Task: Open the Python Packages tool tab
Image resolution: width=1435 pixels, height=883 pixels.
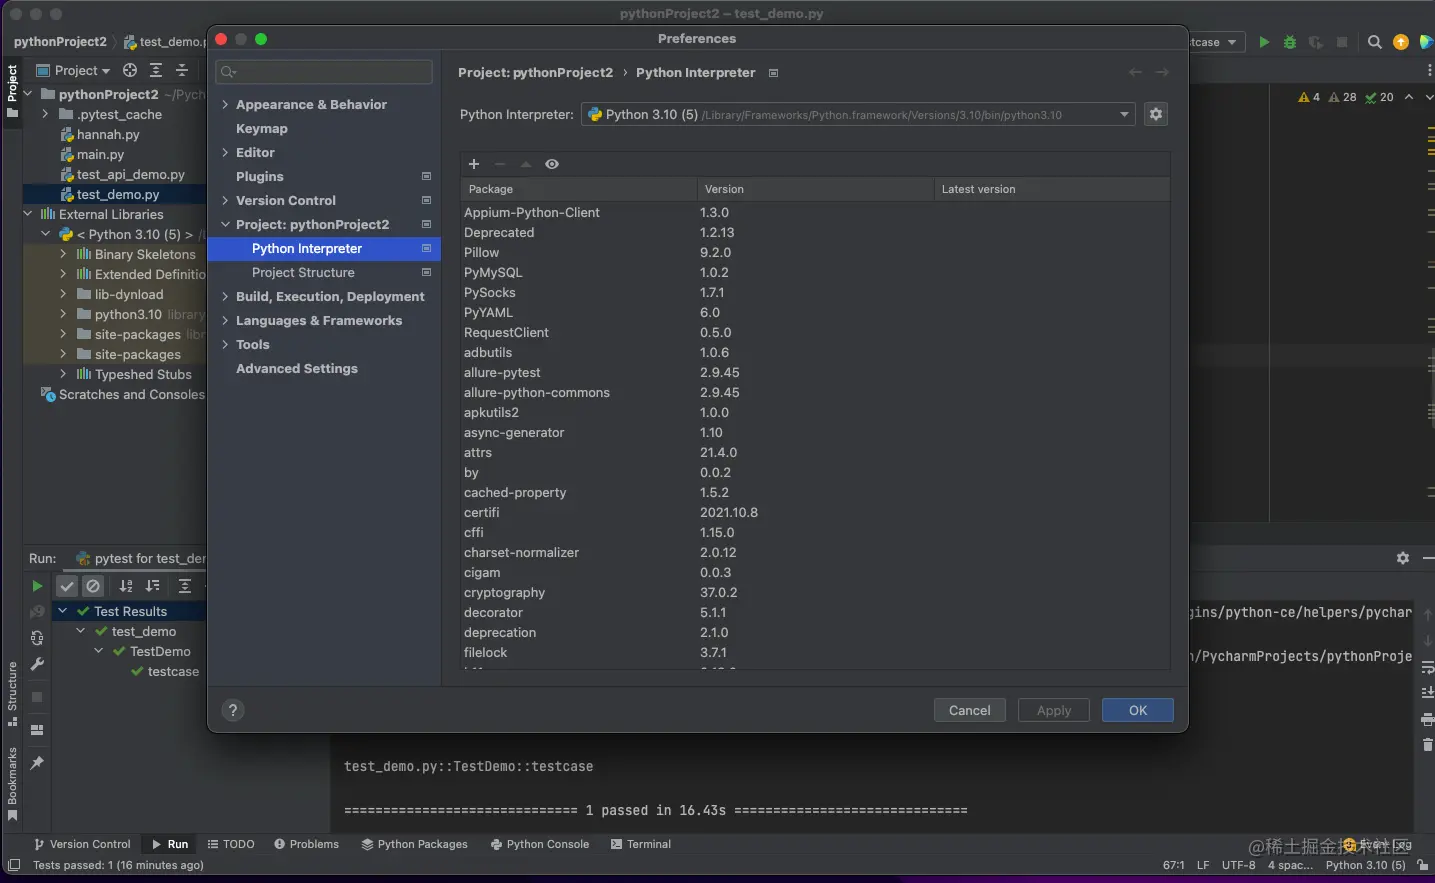Action: [414, 844]
